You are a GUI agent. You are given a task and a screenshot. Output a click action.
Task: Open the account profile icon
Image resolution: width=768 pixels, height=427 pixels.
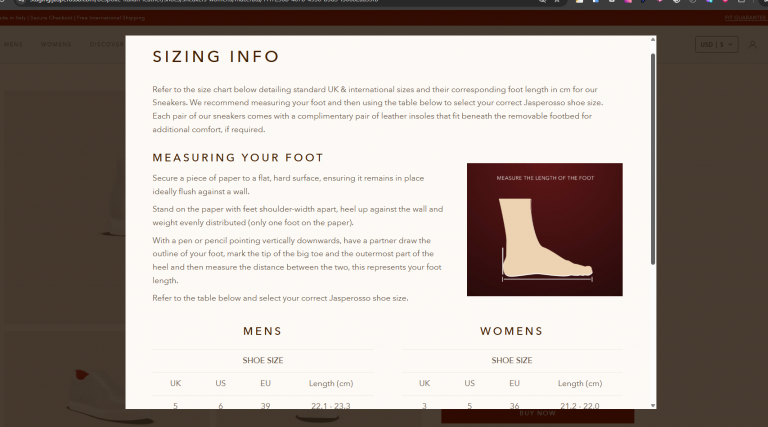[x=752, y=45]
